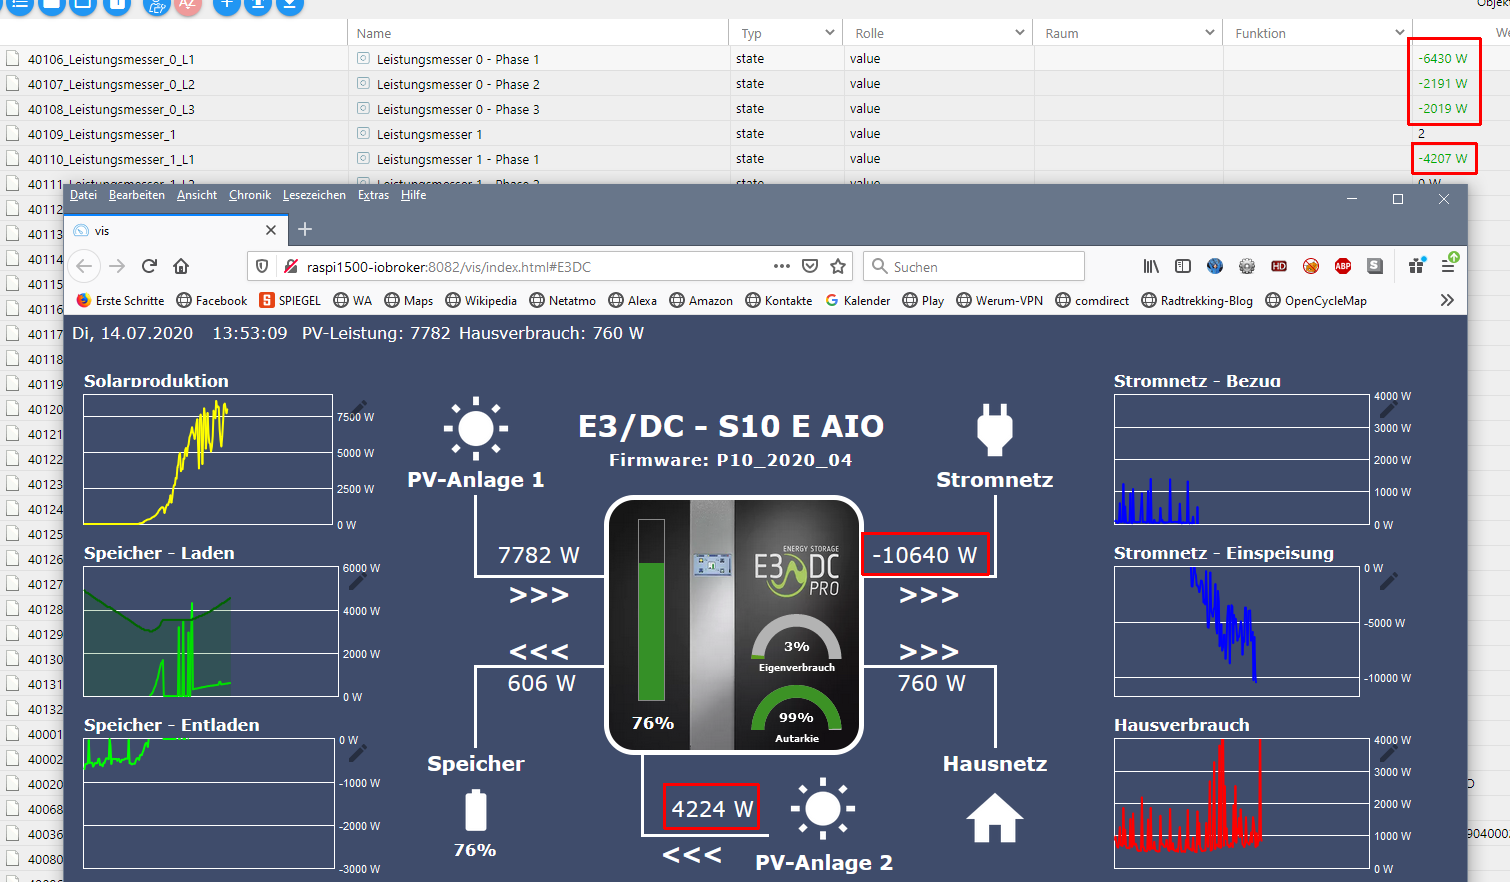Open the Lesezeichen menu
This screenshot has height=882, width=1510.
[314, 195]
